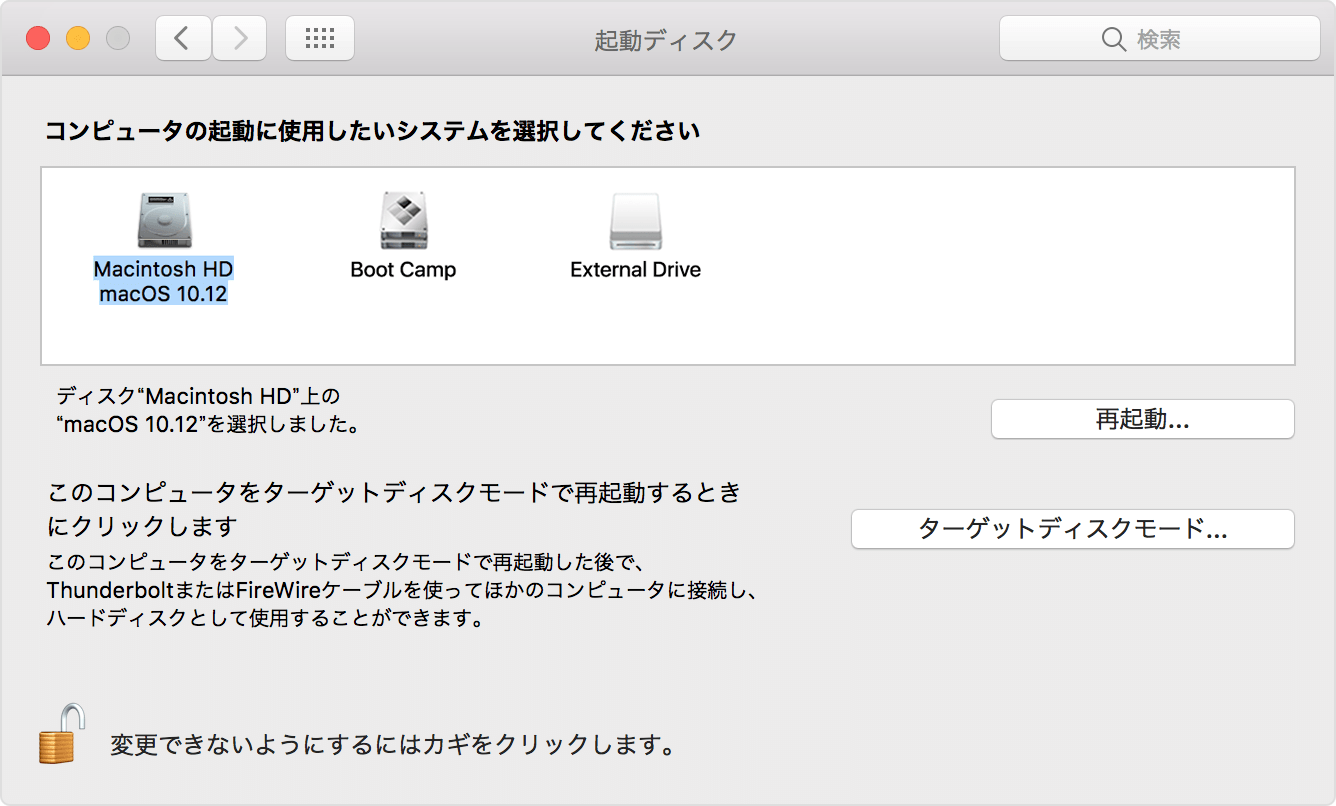Click the orange lock icon to prevent changes

click(62, 734)
